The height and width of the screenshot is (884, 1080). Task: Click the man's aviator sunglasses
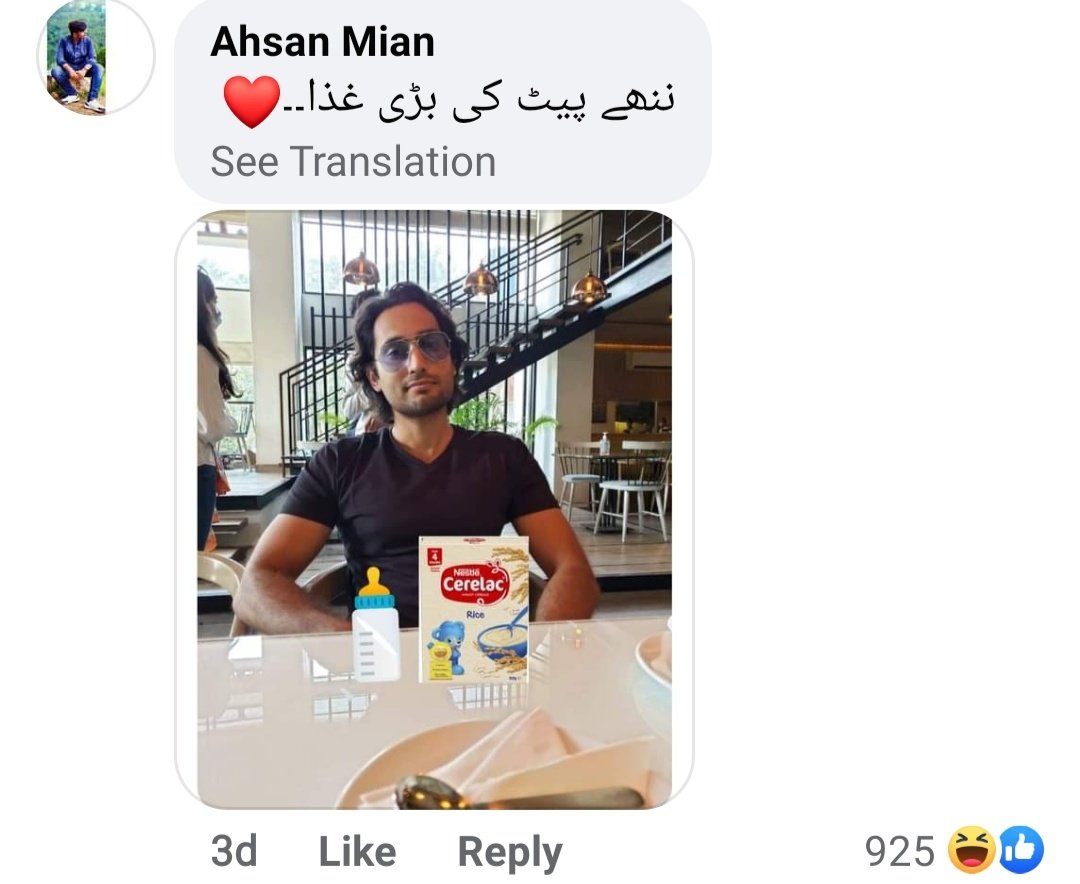point(412,349)
